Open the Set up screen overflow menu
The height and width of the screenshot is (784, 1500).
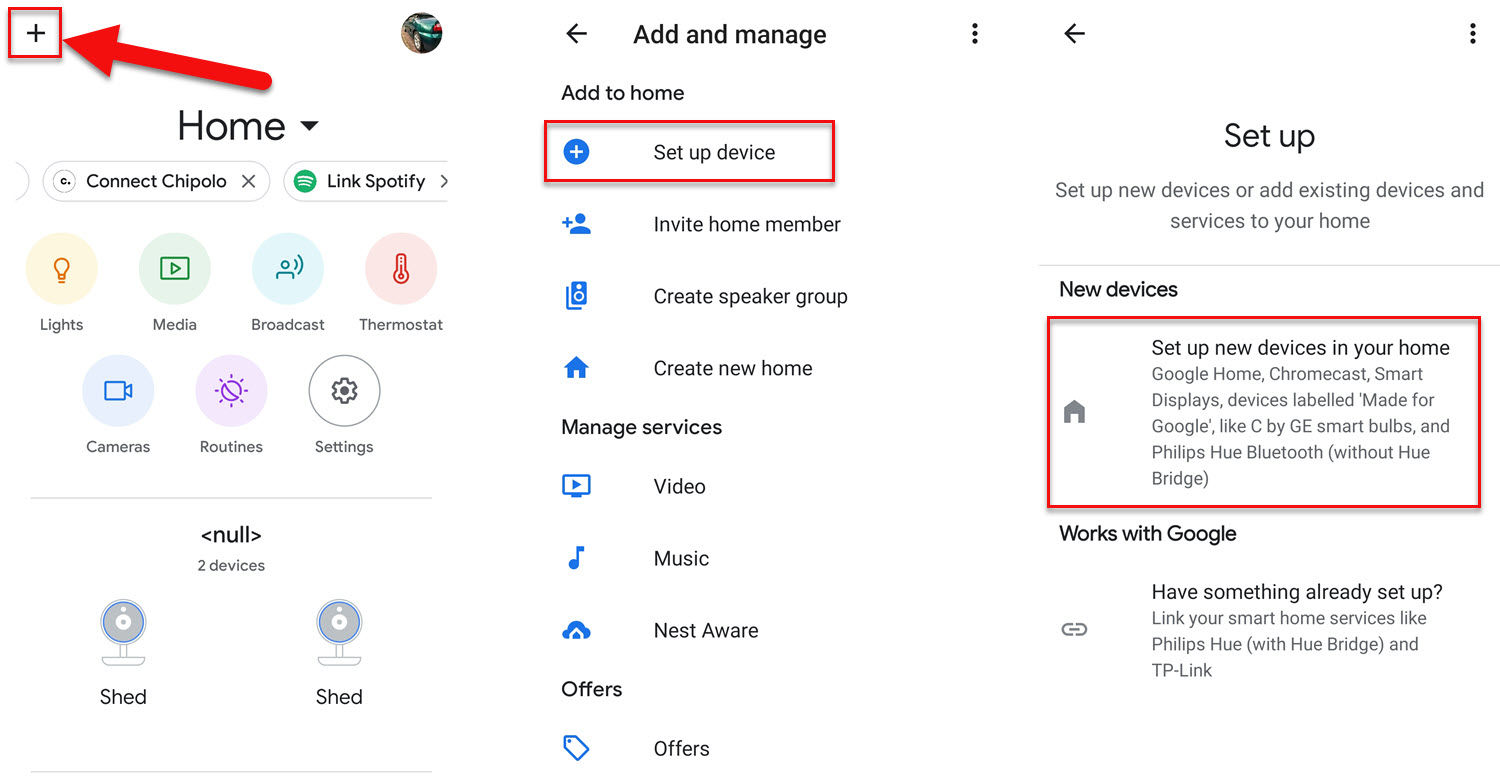coord(1472,34)
